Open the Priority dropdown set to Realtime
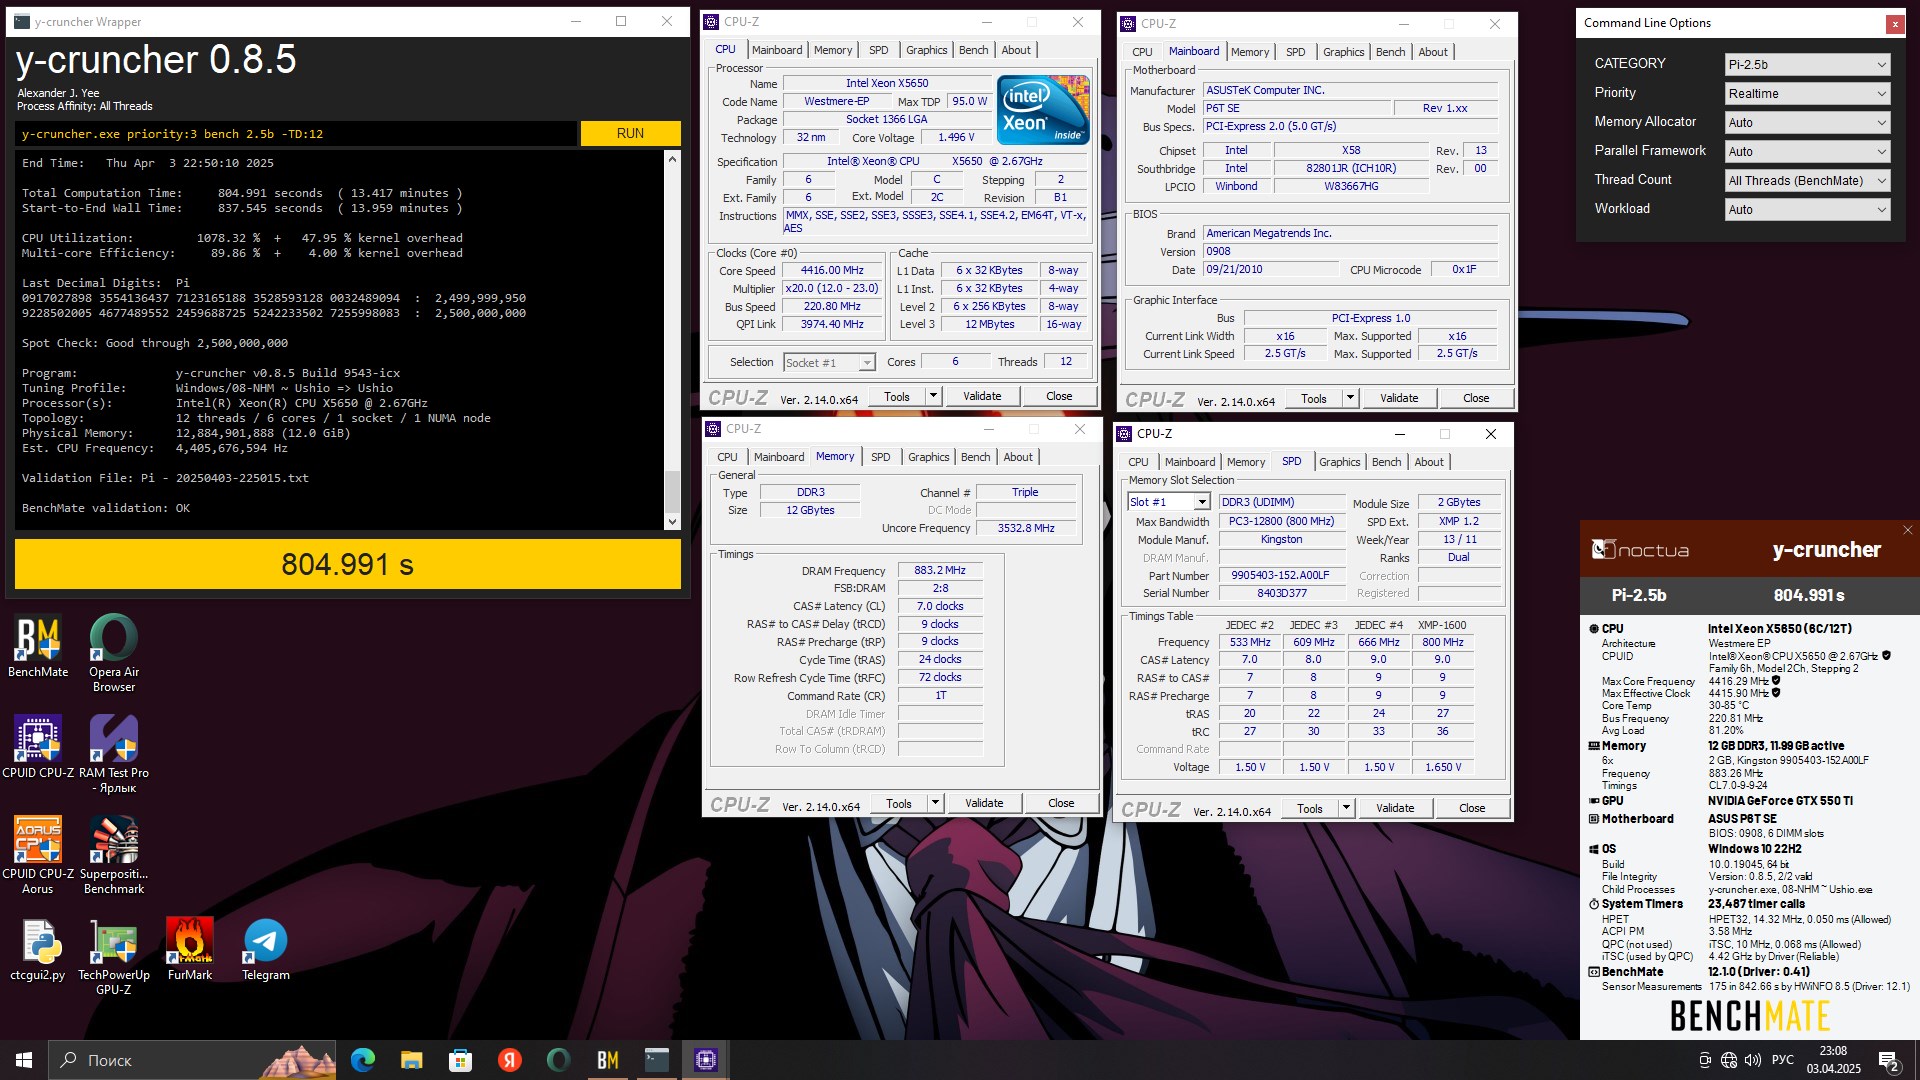Viewport: 1920px width, 1080px height. click(x=1807, y=93)
